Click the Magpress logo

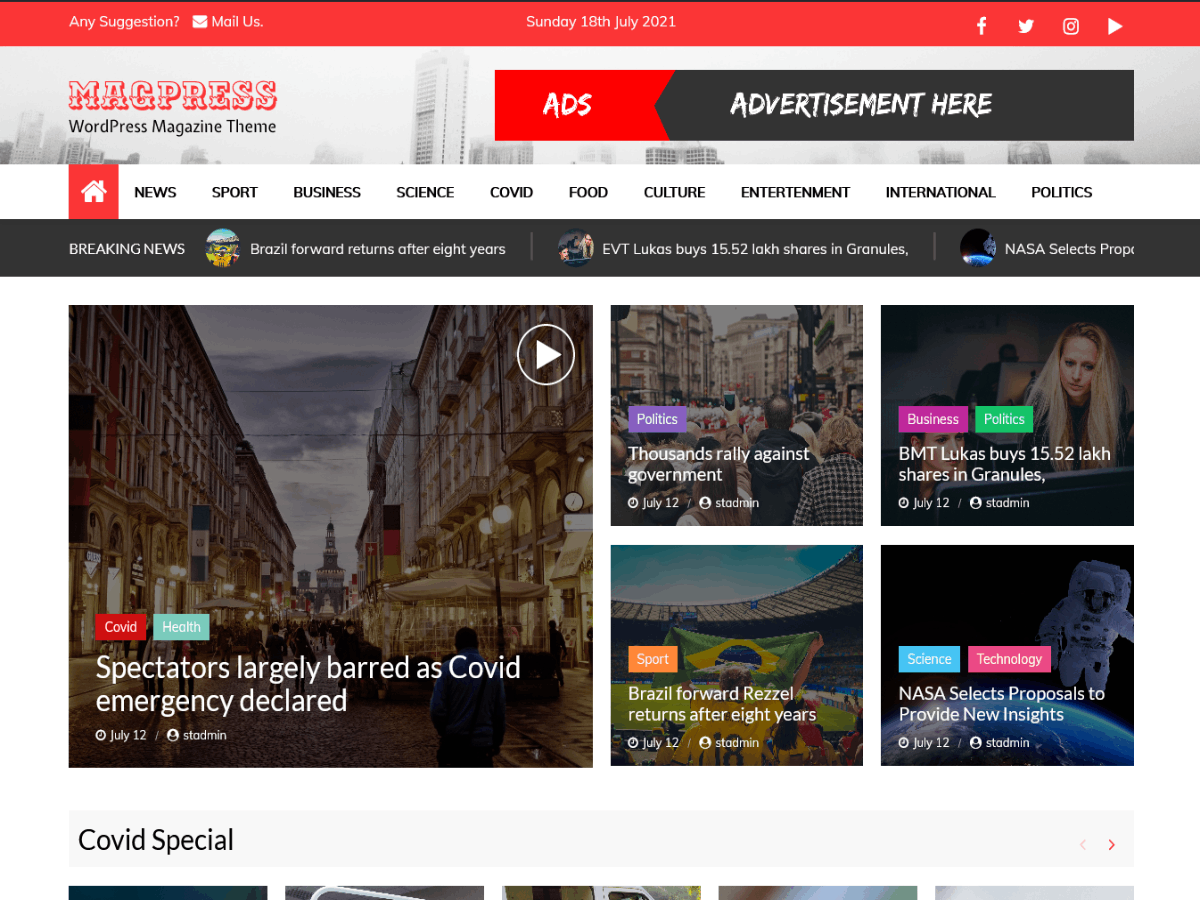coord(172,96)
